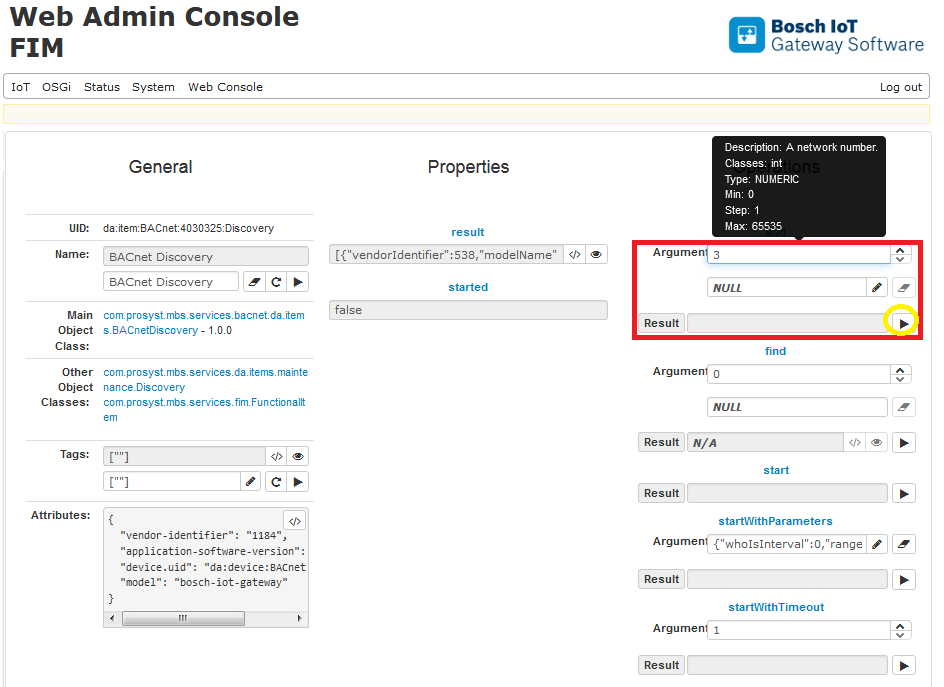The height and width of the screenshot is (687, 944).
Task: Show result property with eye icon
Action: click(x=596, y=255)
